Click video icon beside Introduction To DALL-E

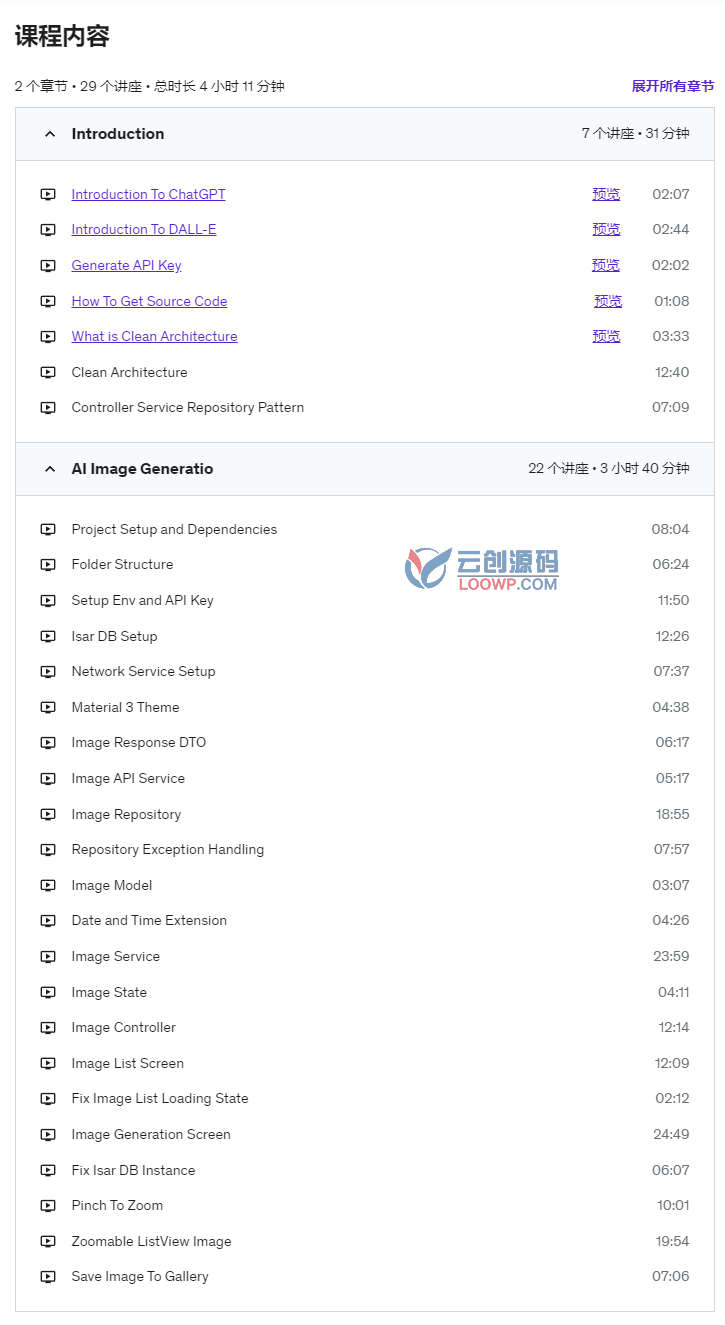coord(48,230)
